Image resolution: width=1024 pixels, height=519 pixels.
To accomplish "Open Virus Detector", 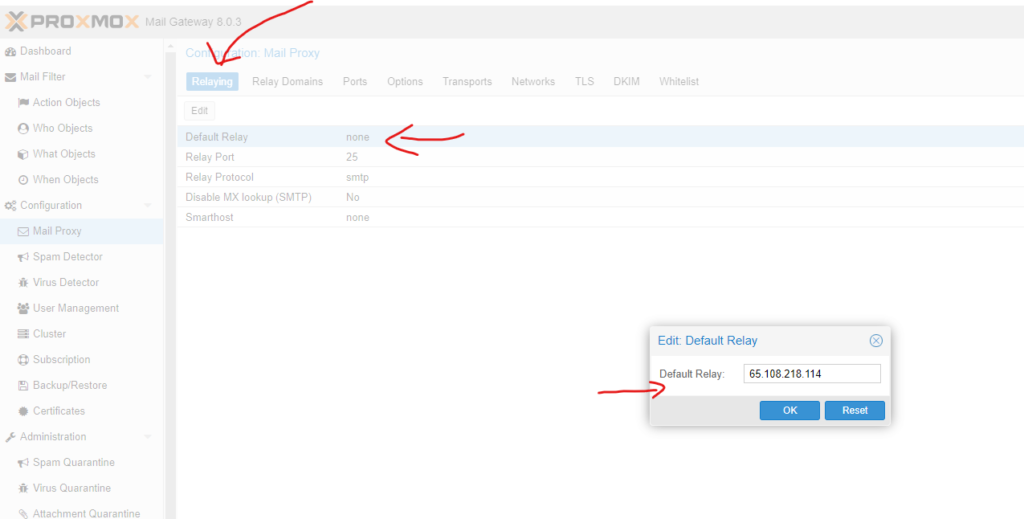I will (66, 283).
